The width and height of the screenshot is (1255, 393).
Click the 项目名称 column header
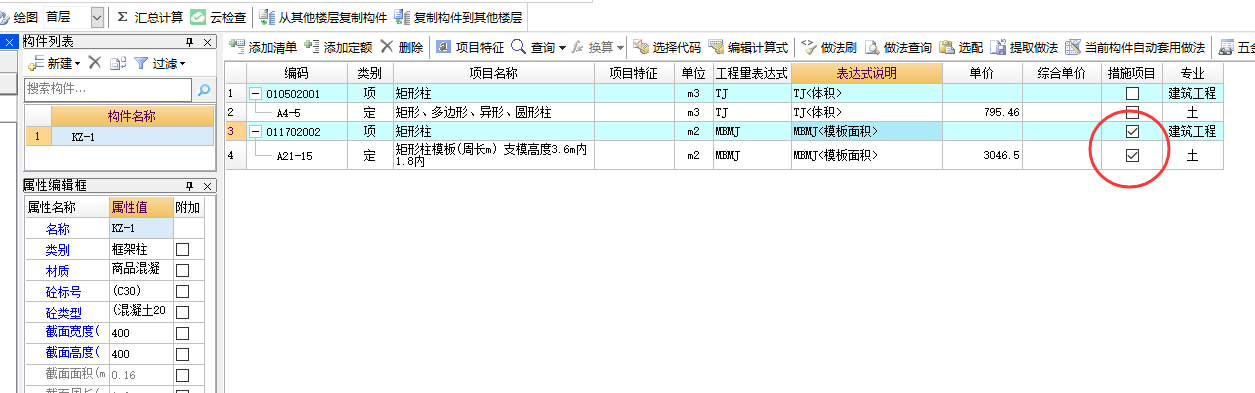coord(494,74)
